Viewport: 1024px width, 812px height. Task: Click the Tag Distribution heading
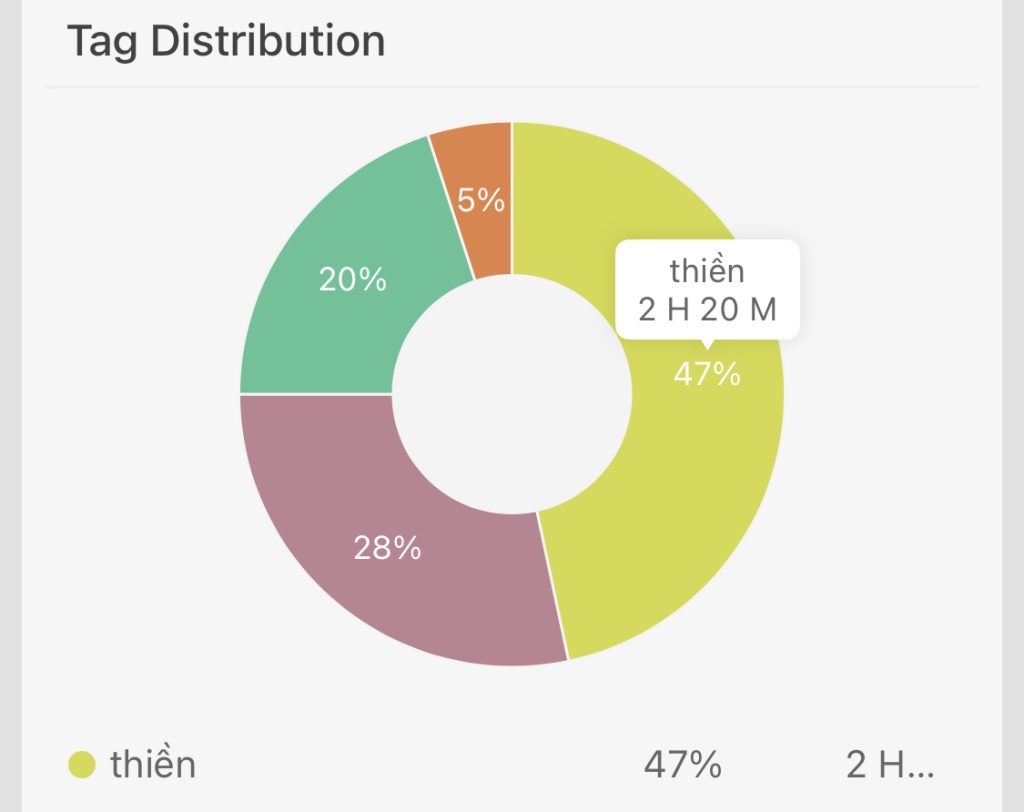(226, 42)
